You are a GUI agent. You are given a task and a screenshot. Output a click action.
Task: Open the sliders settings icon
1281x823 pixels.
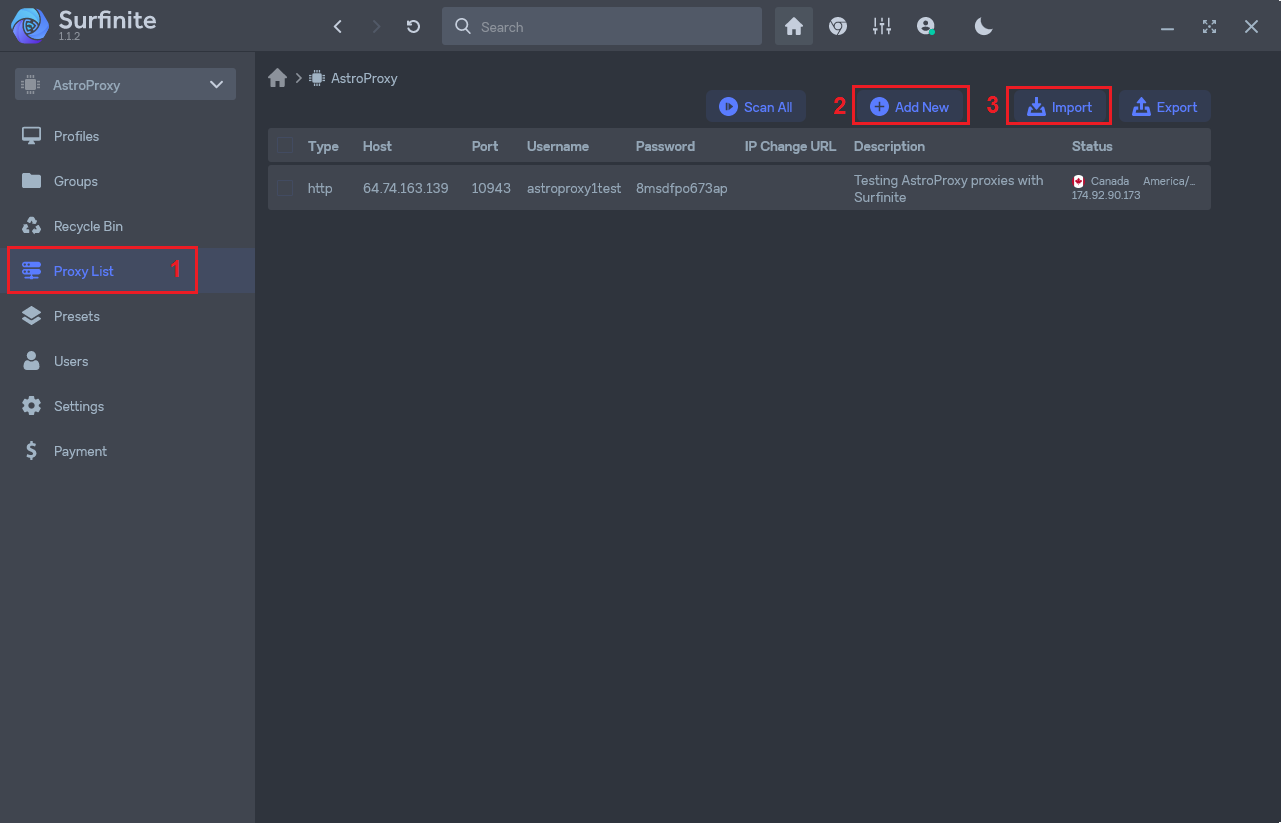(x=882, y=27)
